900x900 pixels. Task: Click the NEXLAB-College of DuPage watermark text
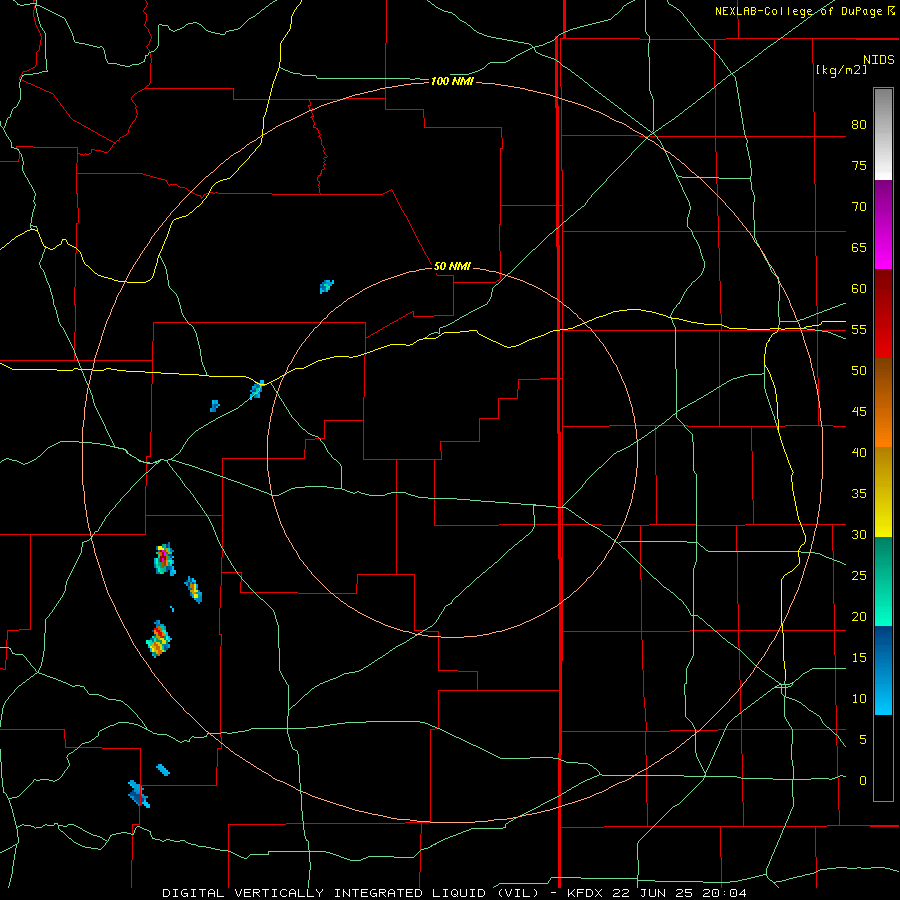[805, 11]
